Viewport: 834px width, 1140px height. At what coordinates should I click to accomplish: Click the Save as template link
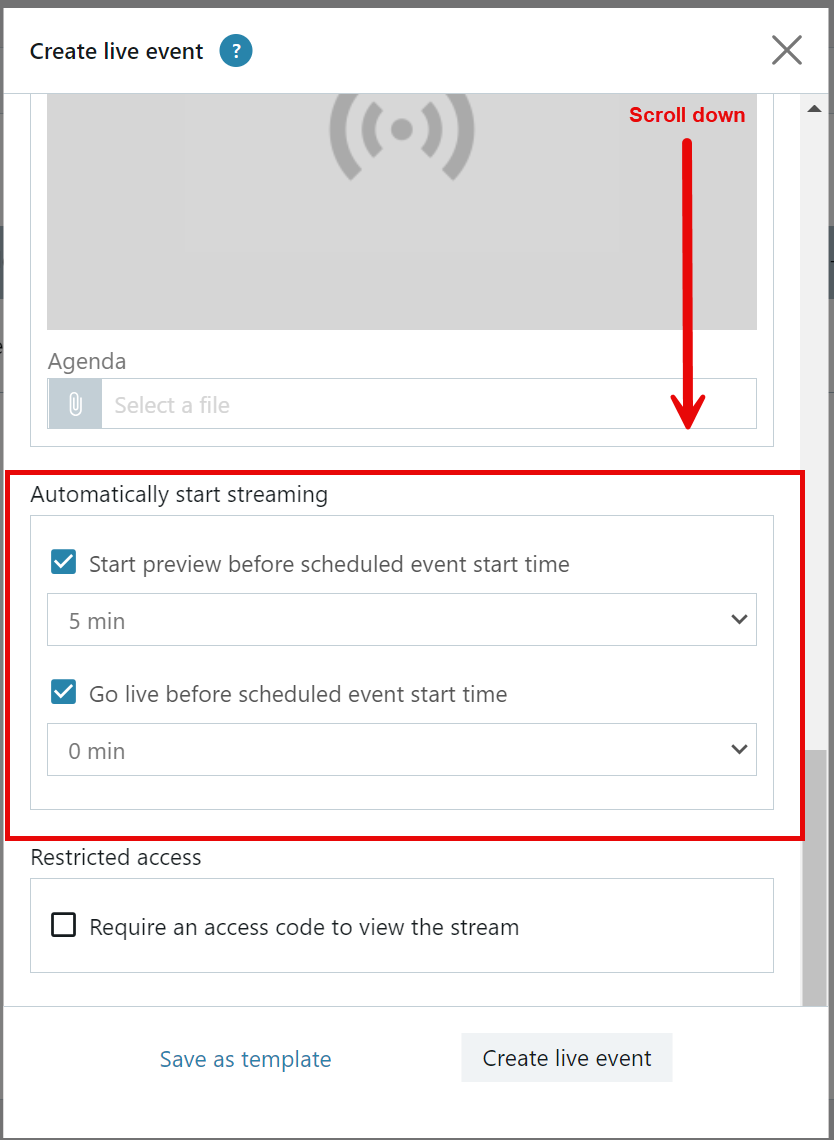tap(246, 1059)
